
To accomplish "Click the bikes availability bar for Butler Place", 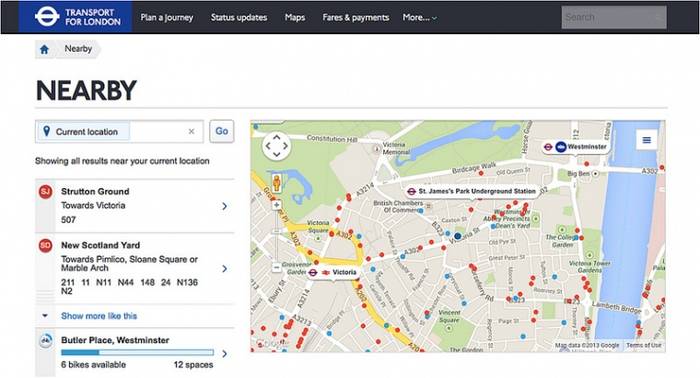I will (138, 353).
